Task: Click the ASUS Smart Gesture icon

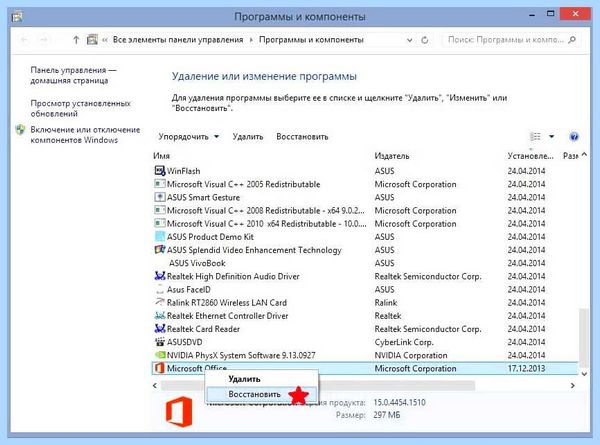Action: pos(160,197)
